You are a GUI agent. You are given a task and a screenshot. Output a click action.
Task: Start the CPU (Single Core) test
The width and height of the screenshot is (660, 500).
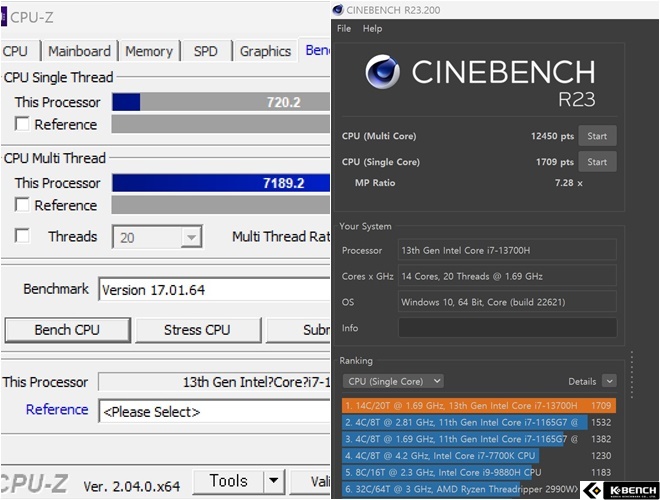(x=597, y=162)
